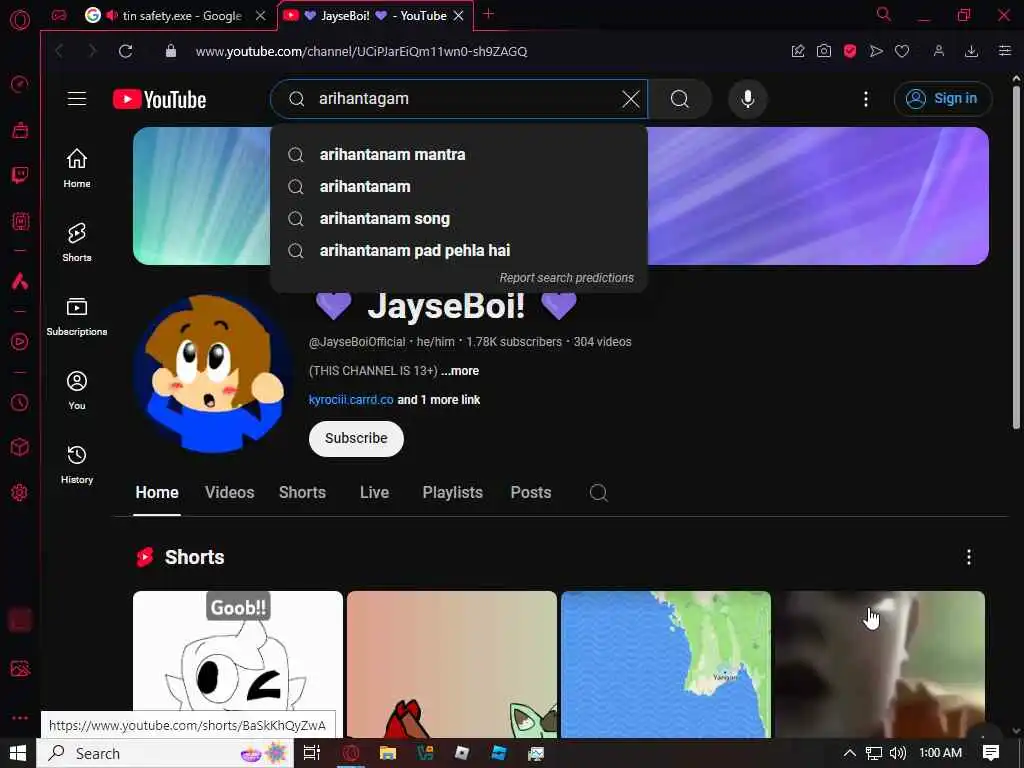Start voice search with the microphone
This screenshot has width=1024, height=768.
coord(748,99)
